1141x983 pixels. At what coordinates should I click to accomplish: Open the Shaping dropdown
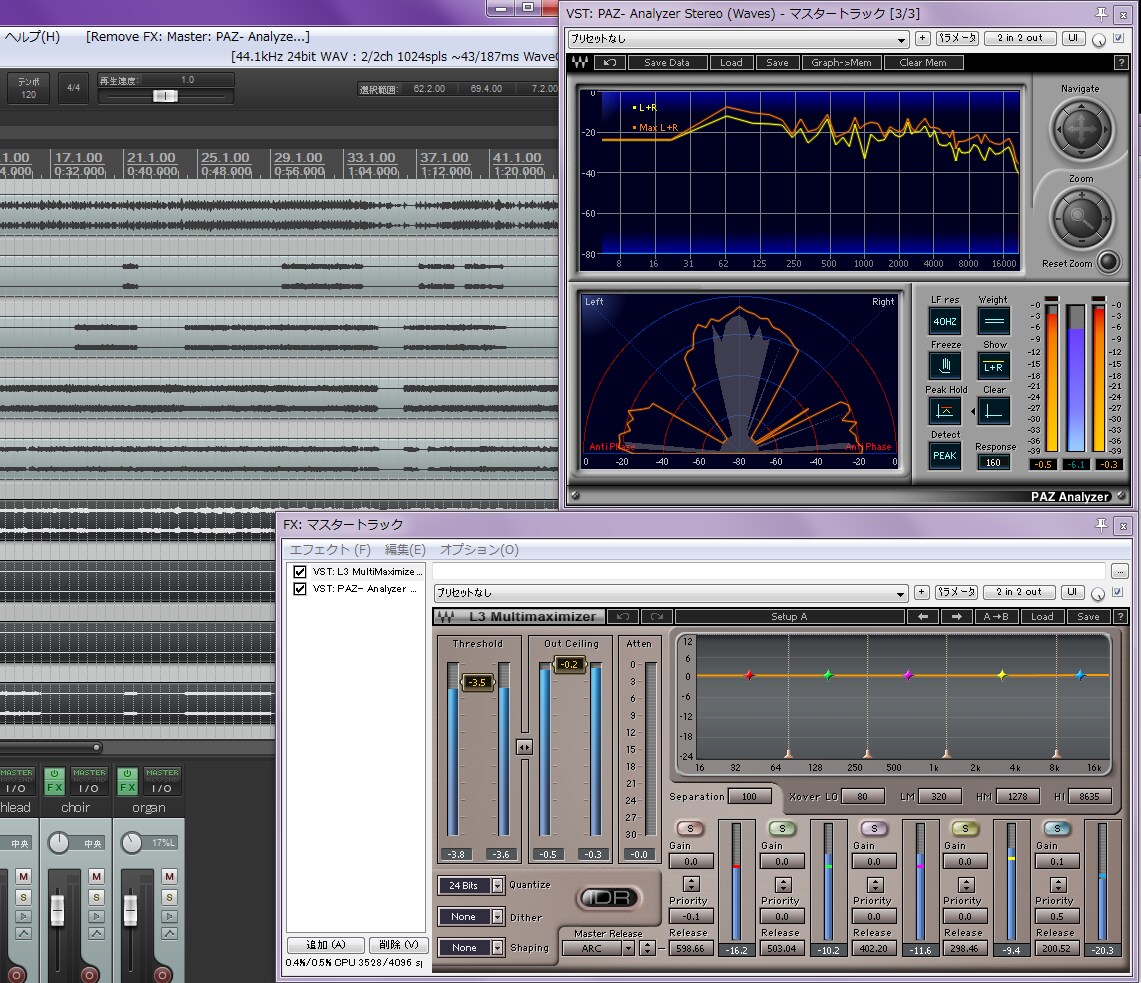(498, 947)
